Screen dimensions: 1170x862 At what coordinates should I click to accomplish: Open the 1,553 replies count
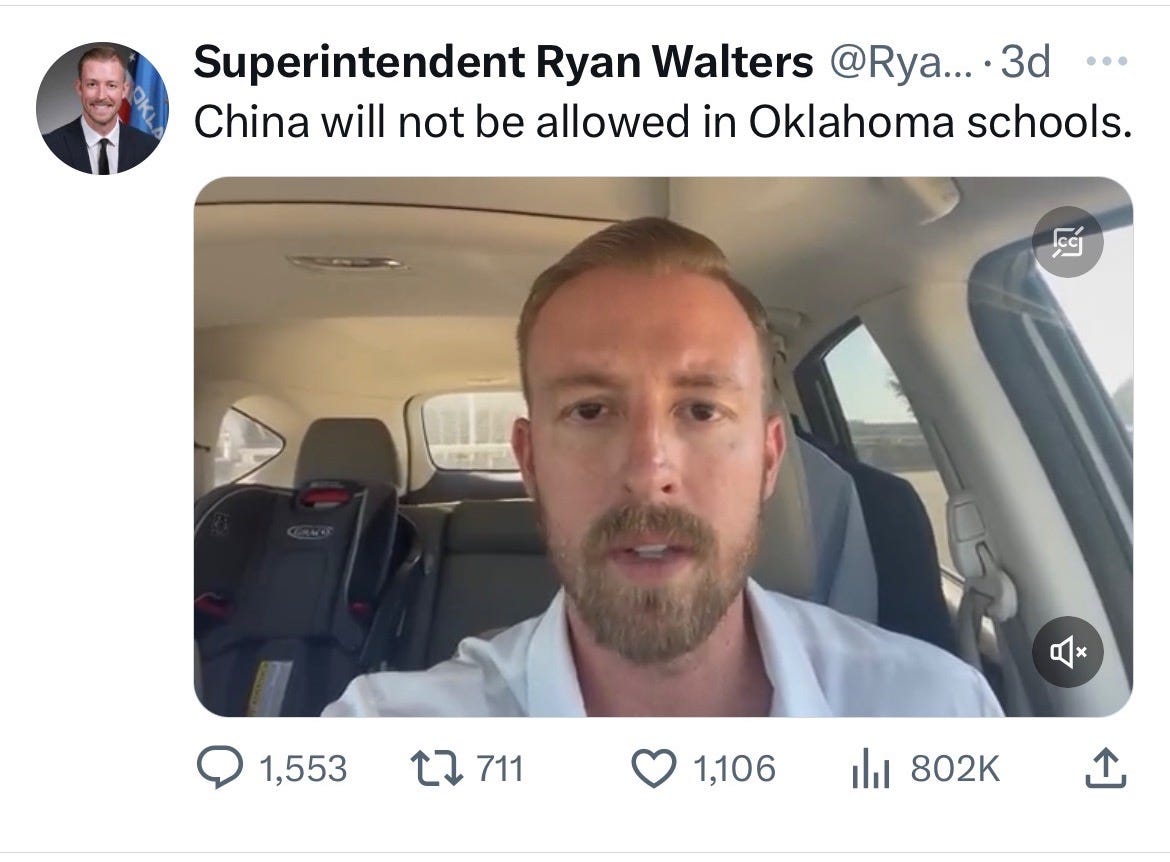click(x=303, y=769)
